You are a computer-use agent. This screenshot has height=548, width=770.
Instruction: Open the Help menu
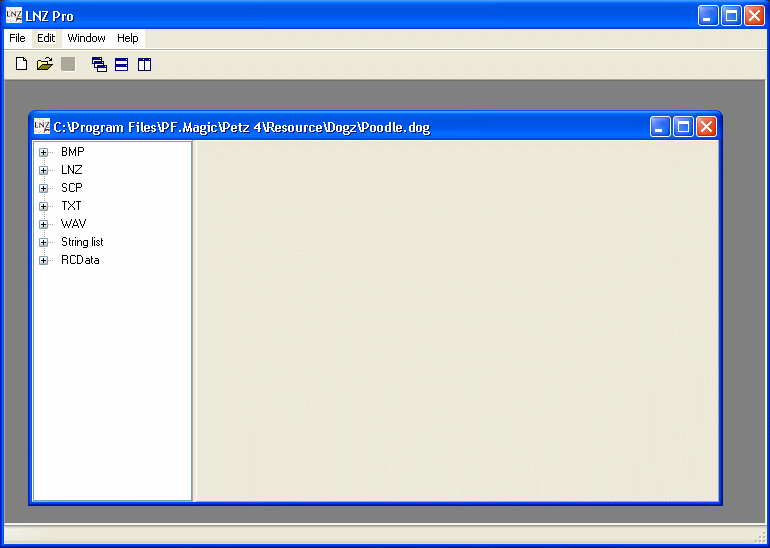128,38
